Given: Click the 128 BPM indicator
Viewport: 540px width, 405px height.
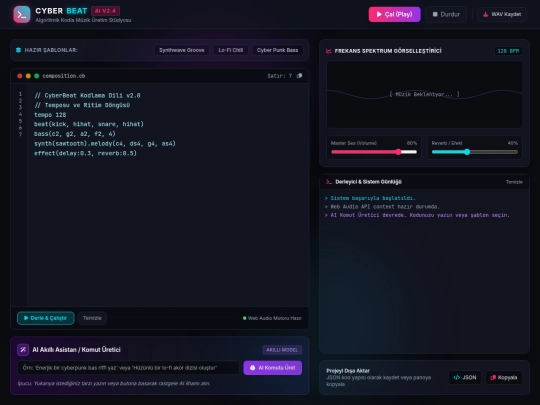Looking at the screenshot, I should (508, 51).
